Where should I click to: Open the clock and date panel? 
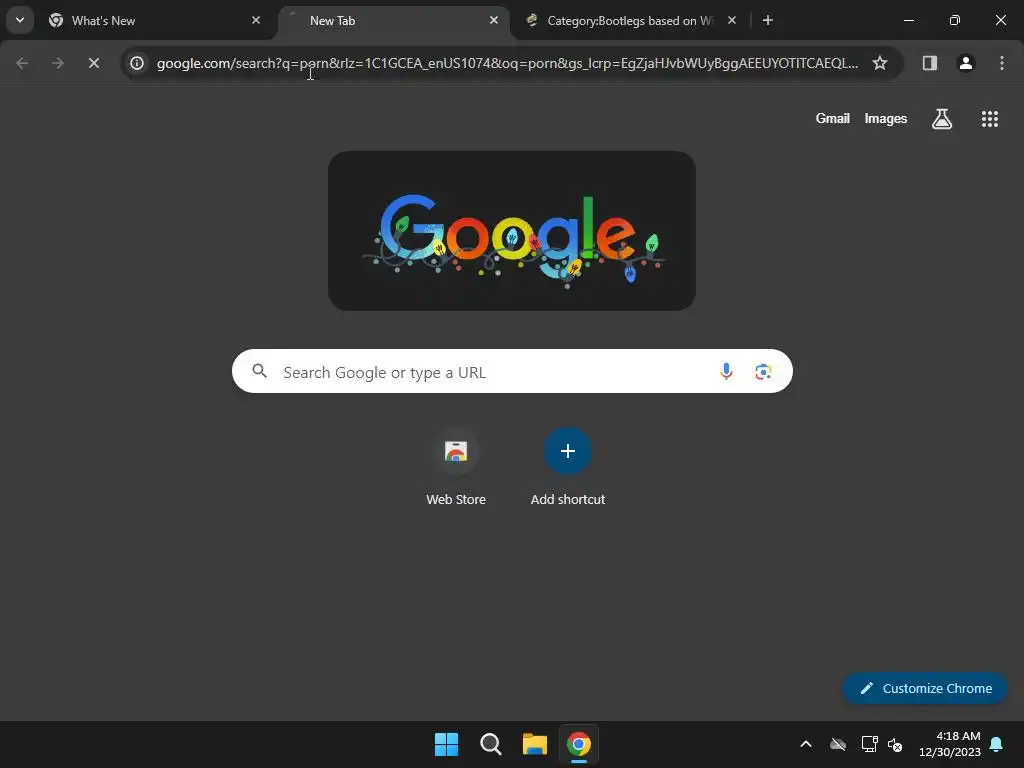pyautogui.click(x=950, y=744)
